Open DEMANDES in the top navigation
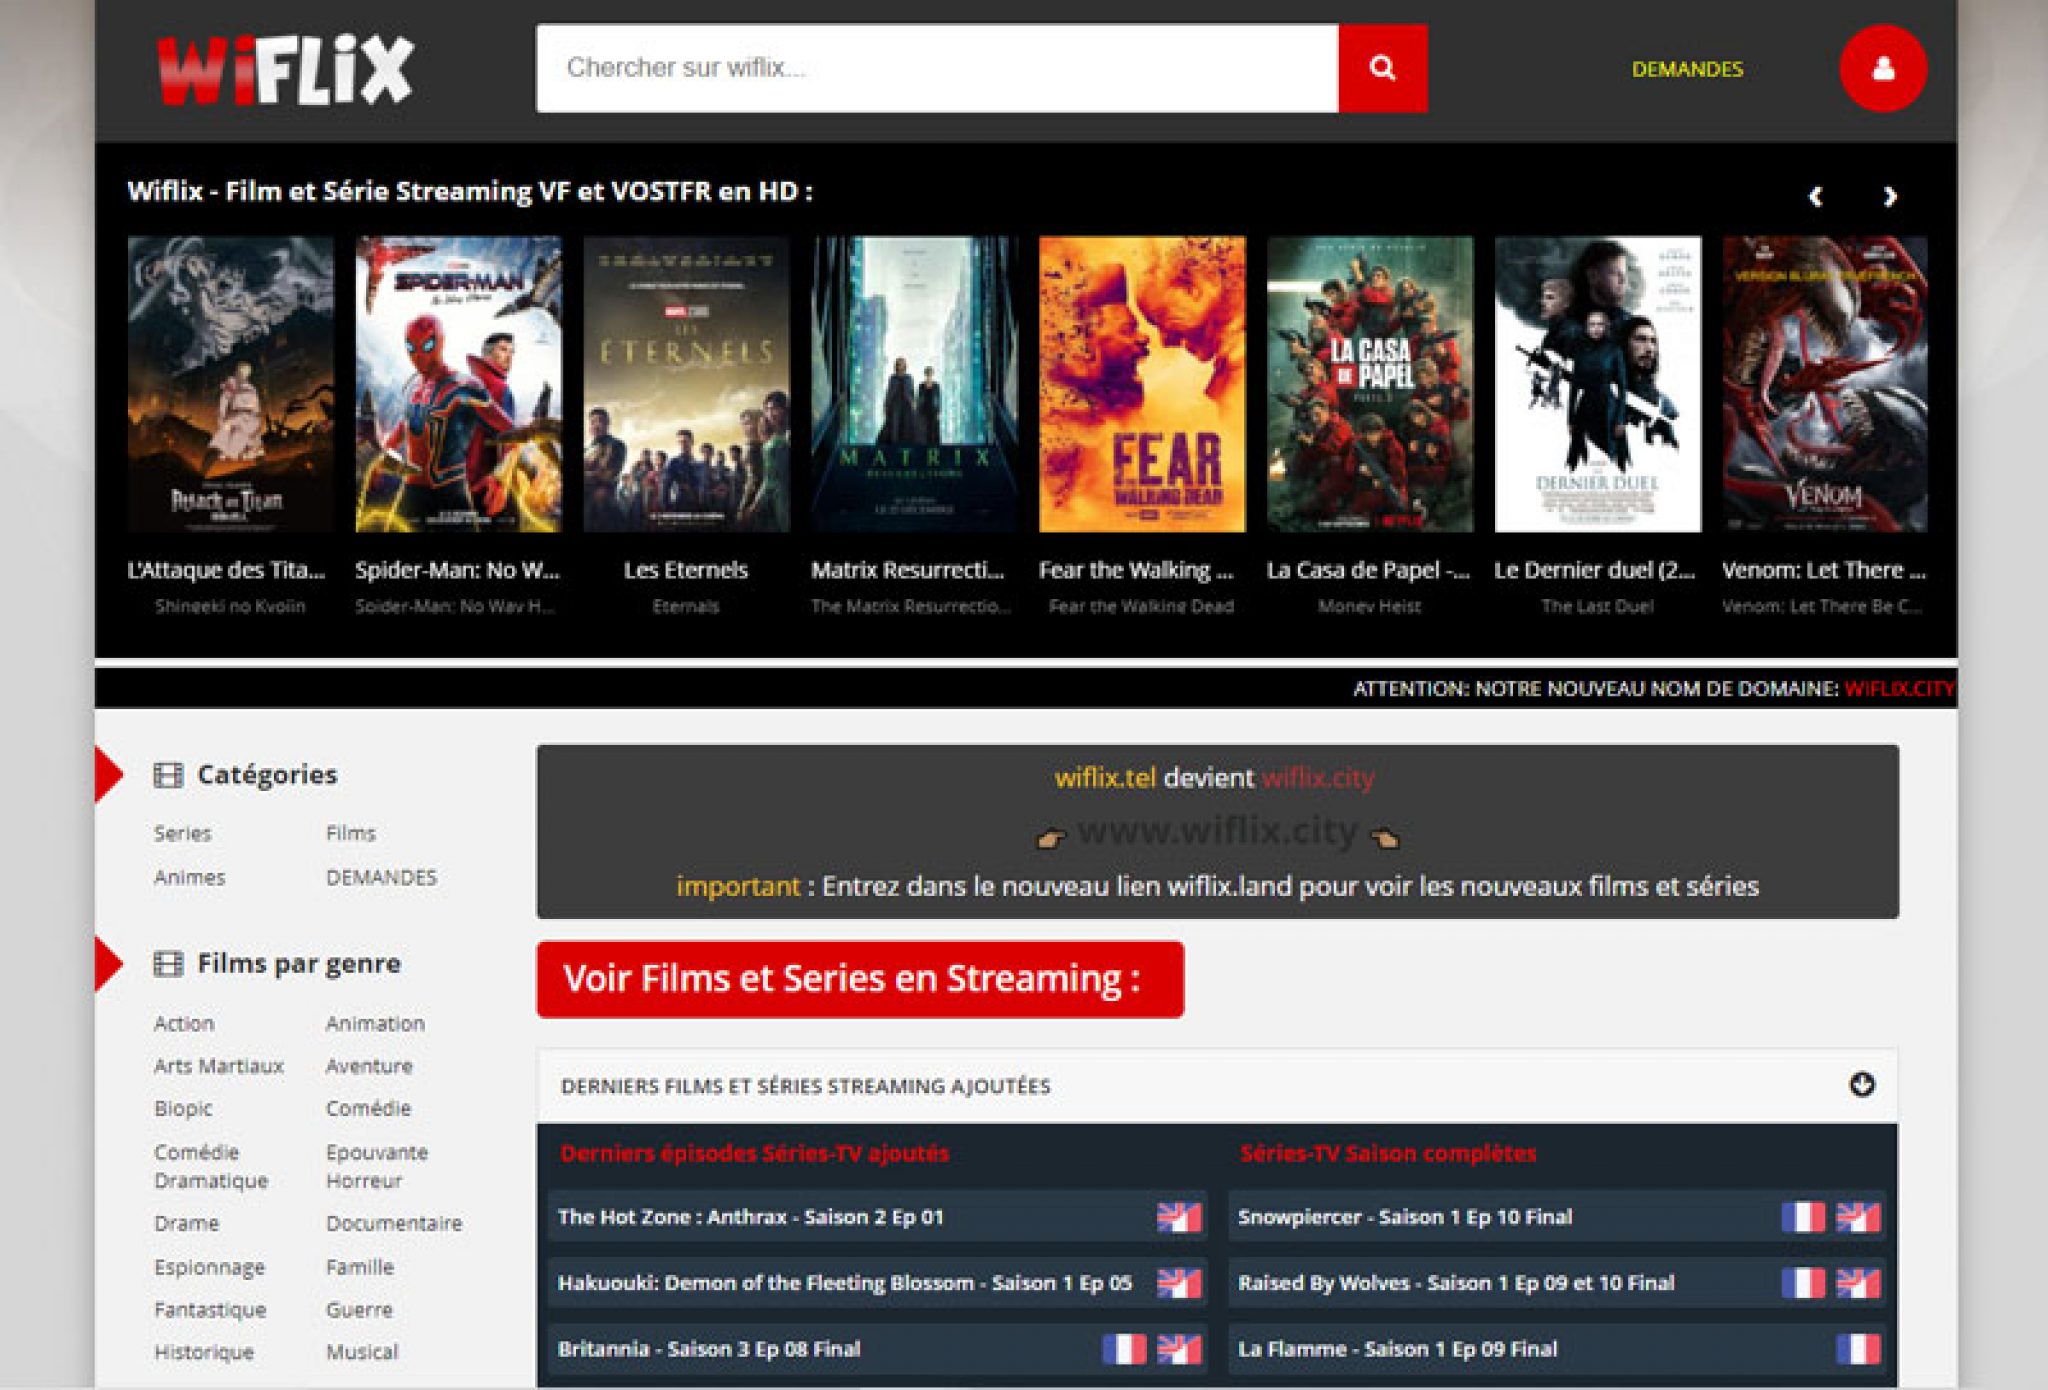The height and width of the screenshot is (1390, 2048). coord(1687,70)
